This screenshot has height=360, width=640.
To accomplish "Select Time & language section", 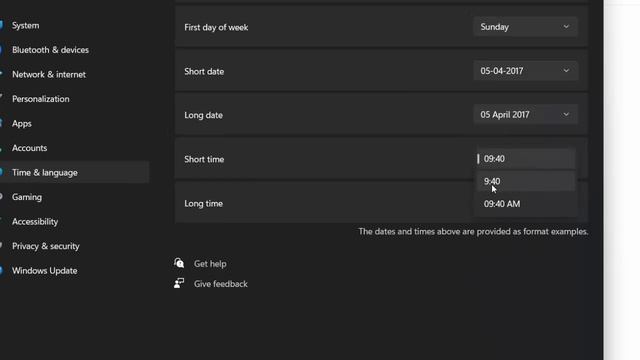I will click(x=73, y=172).
